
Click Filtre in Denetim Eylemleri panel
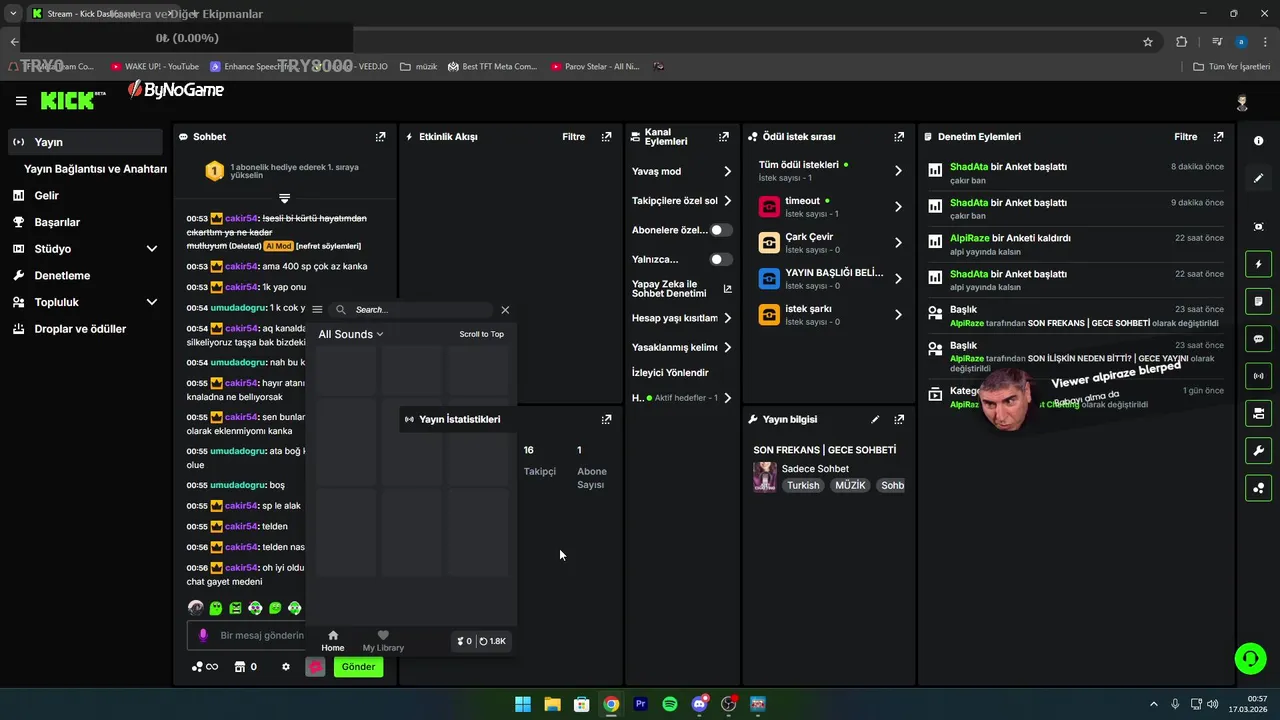tap(1185, 137)
